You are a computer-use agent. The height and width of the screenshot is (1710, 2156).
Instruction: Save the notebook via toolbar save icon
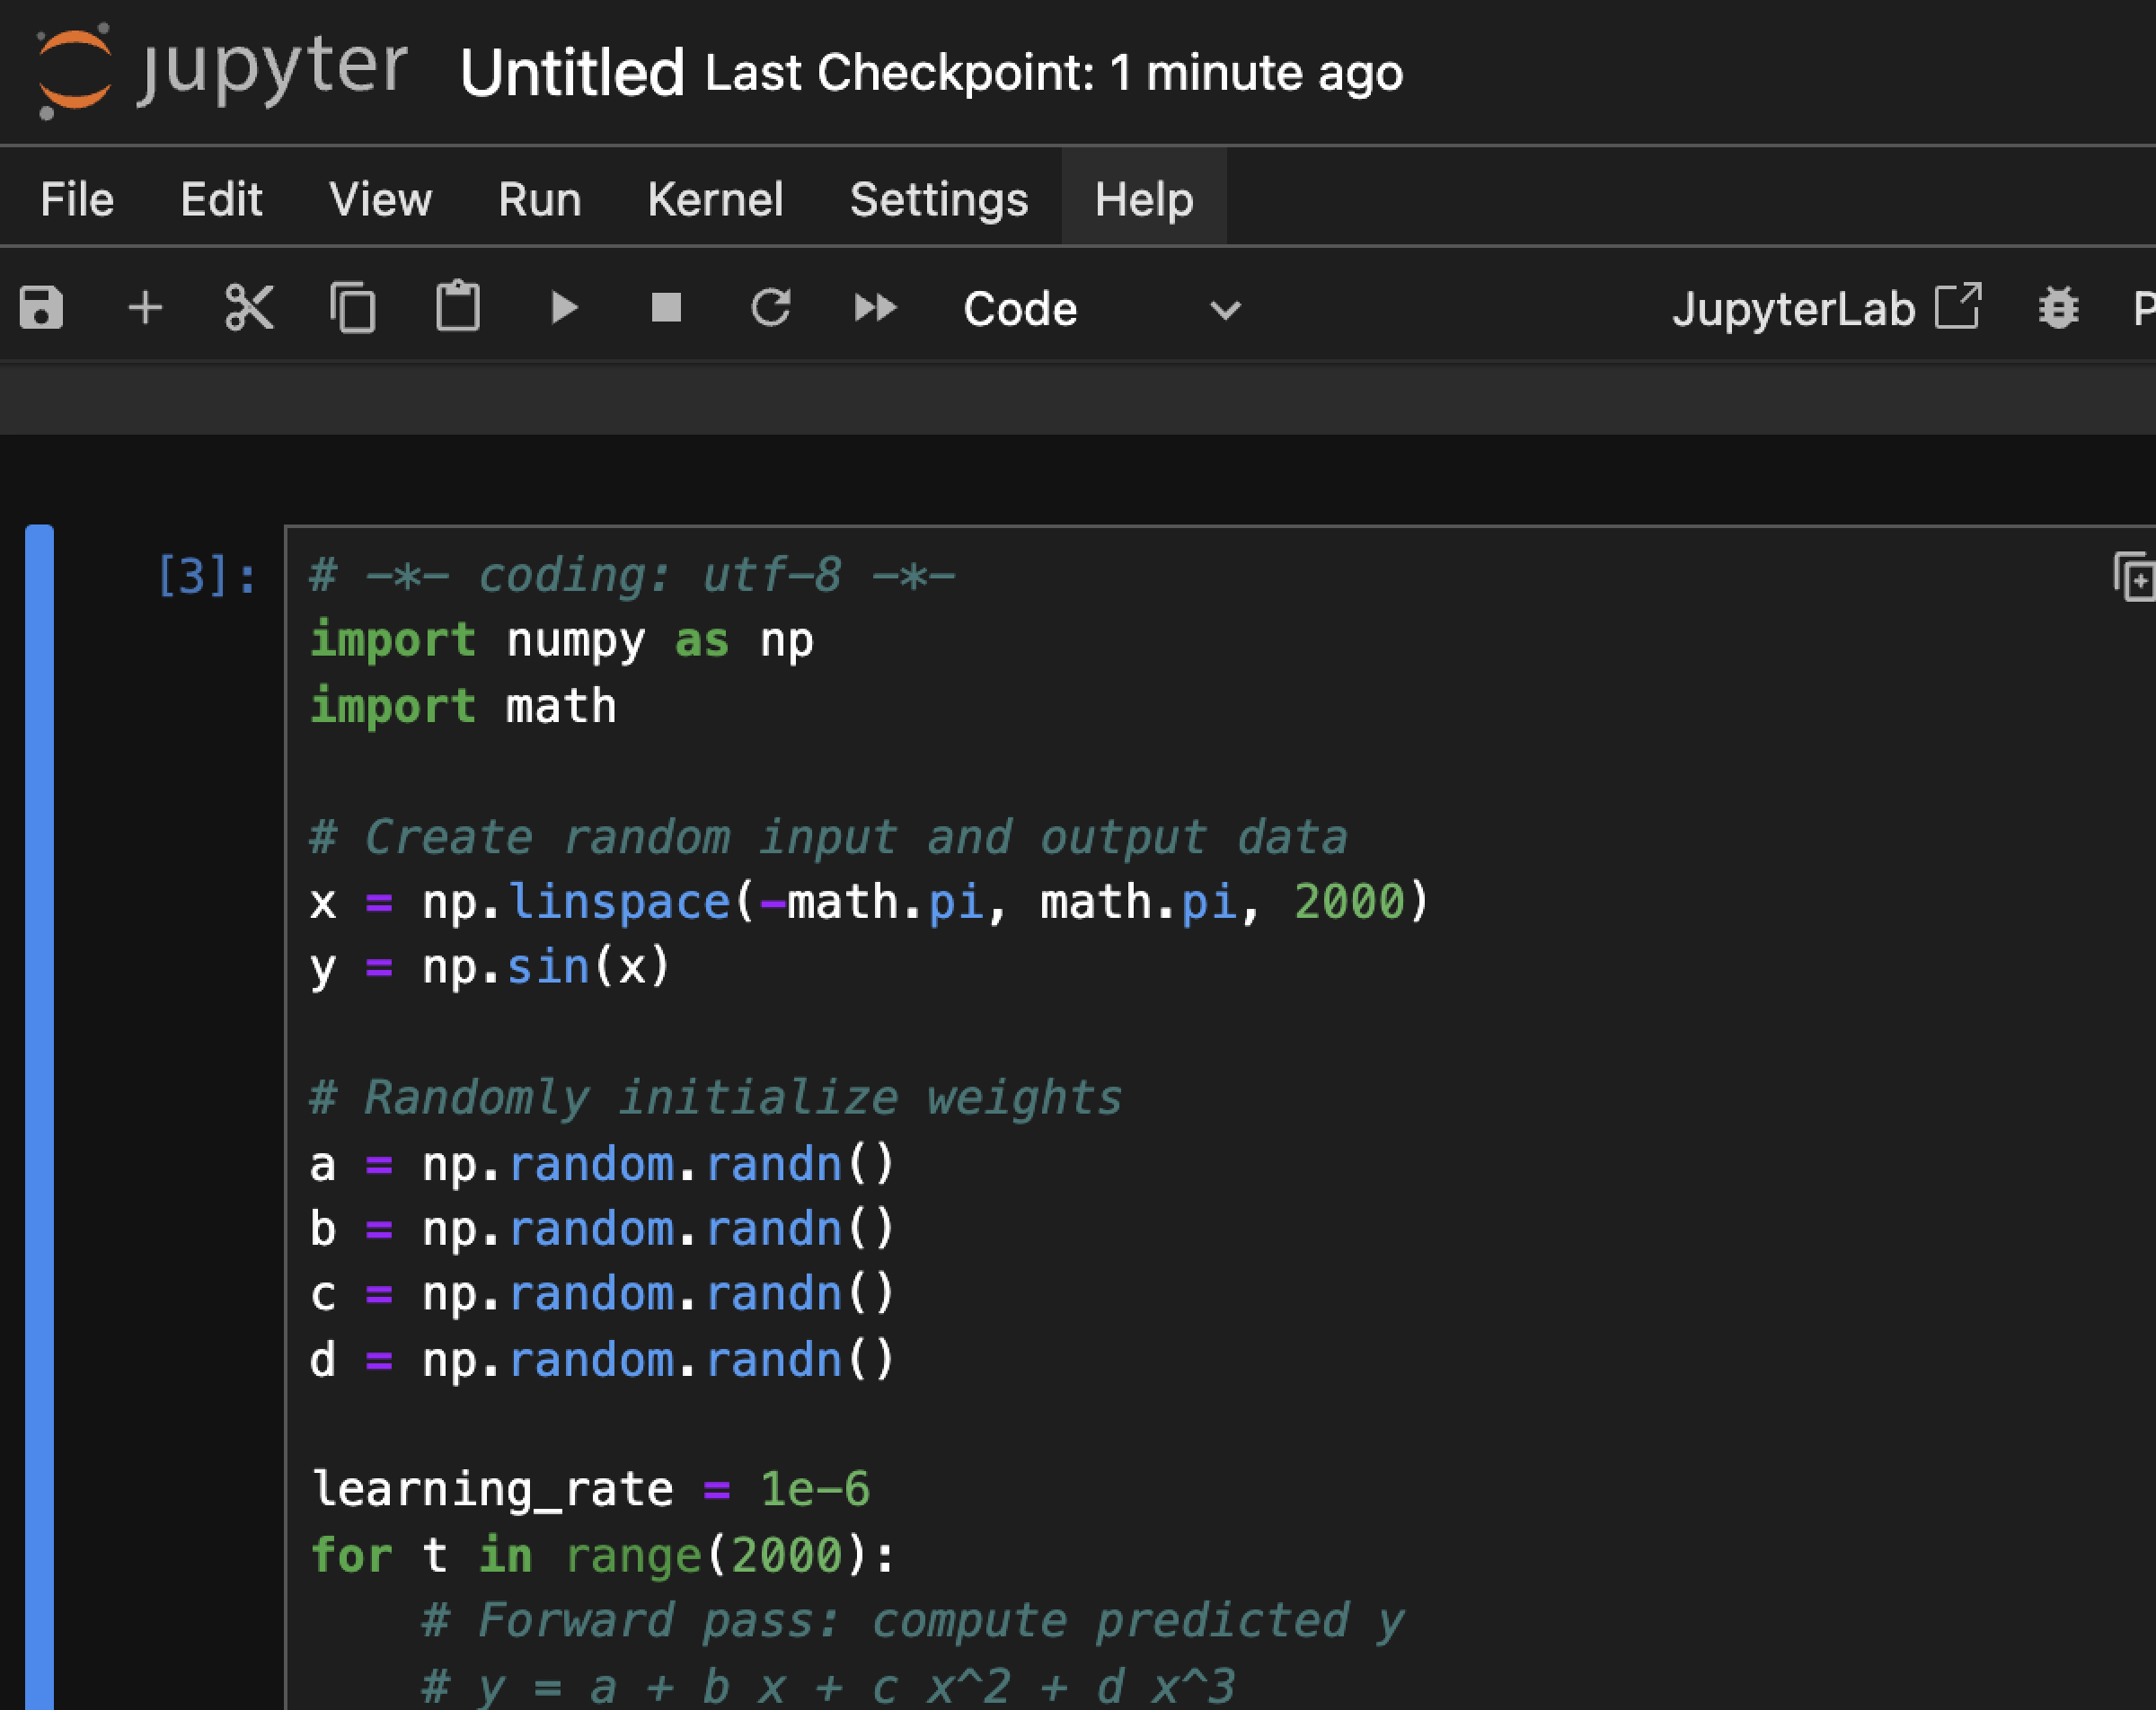point(41,308)
